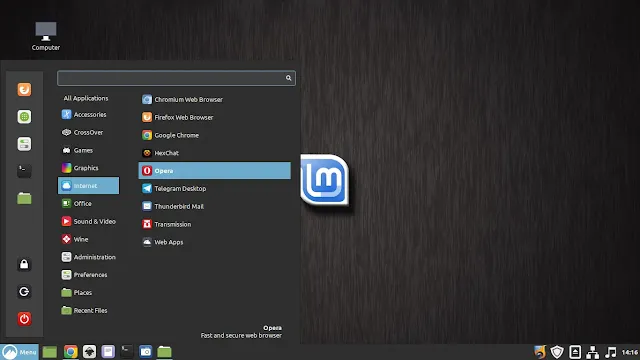Launch Software Manager from the favorites sidebar

24,117
